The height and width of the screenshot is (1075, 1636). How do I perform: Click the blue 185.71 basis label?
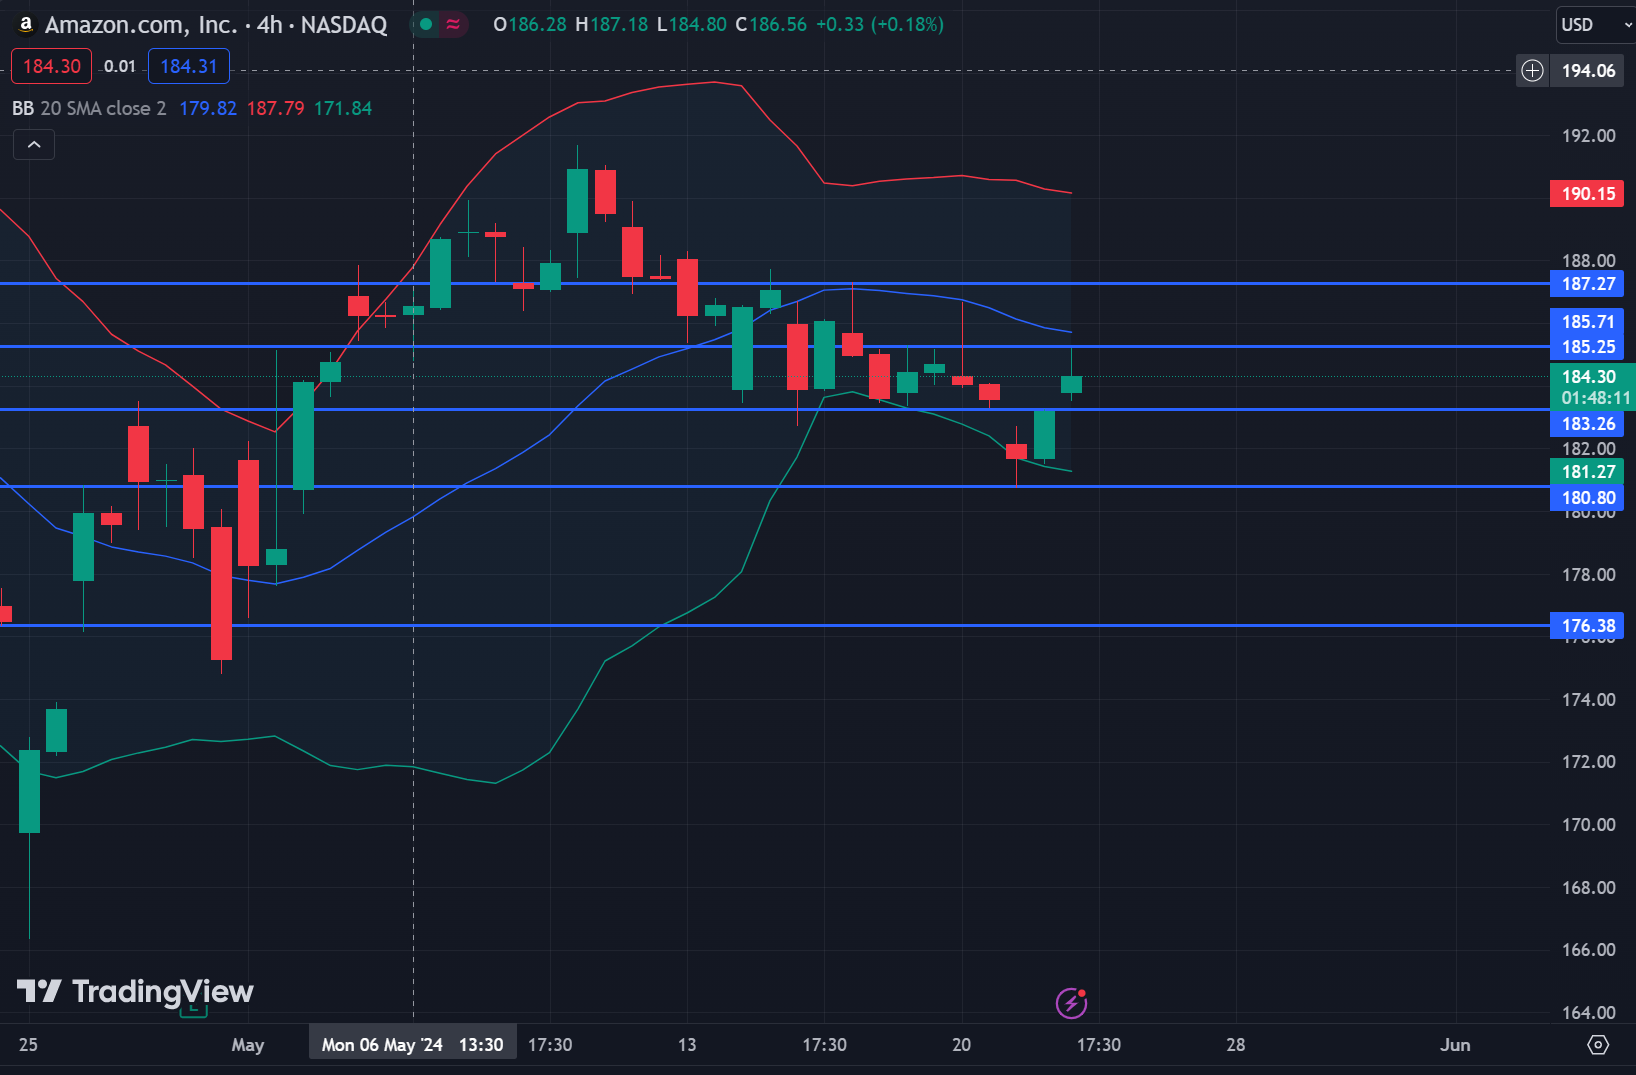coord(1587,322)
